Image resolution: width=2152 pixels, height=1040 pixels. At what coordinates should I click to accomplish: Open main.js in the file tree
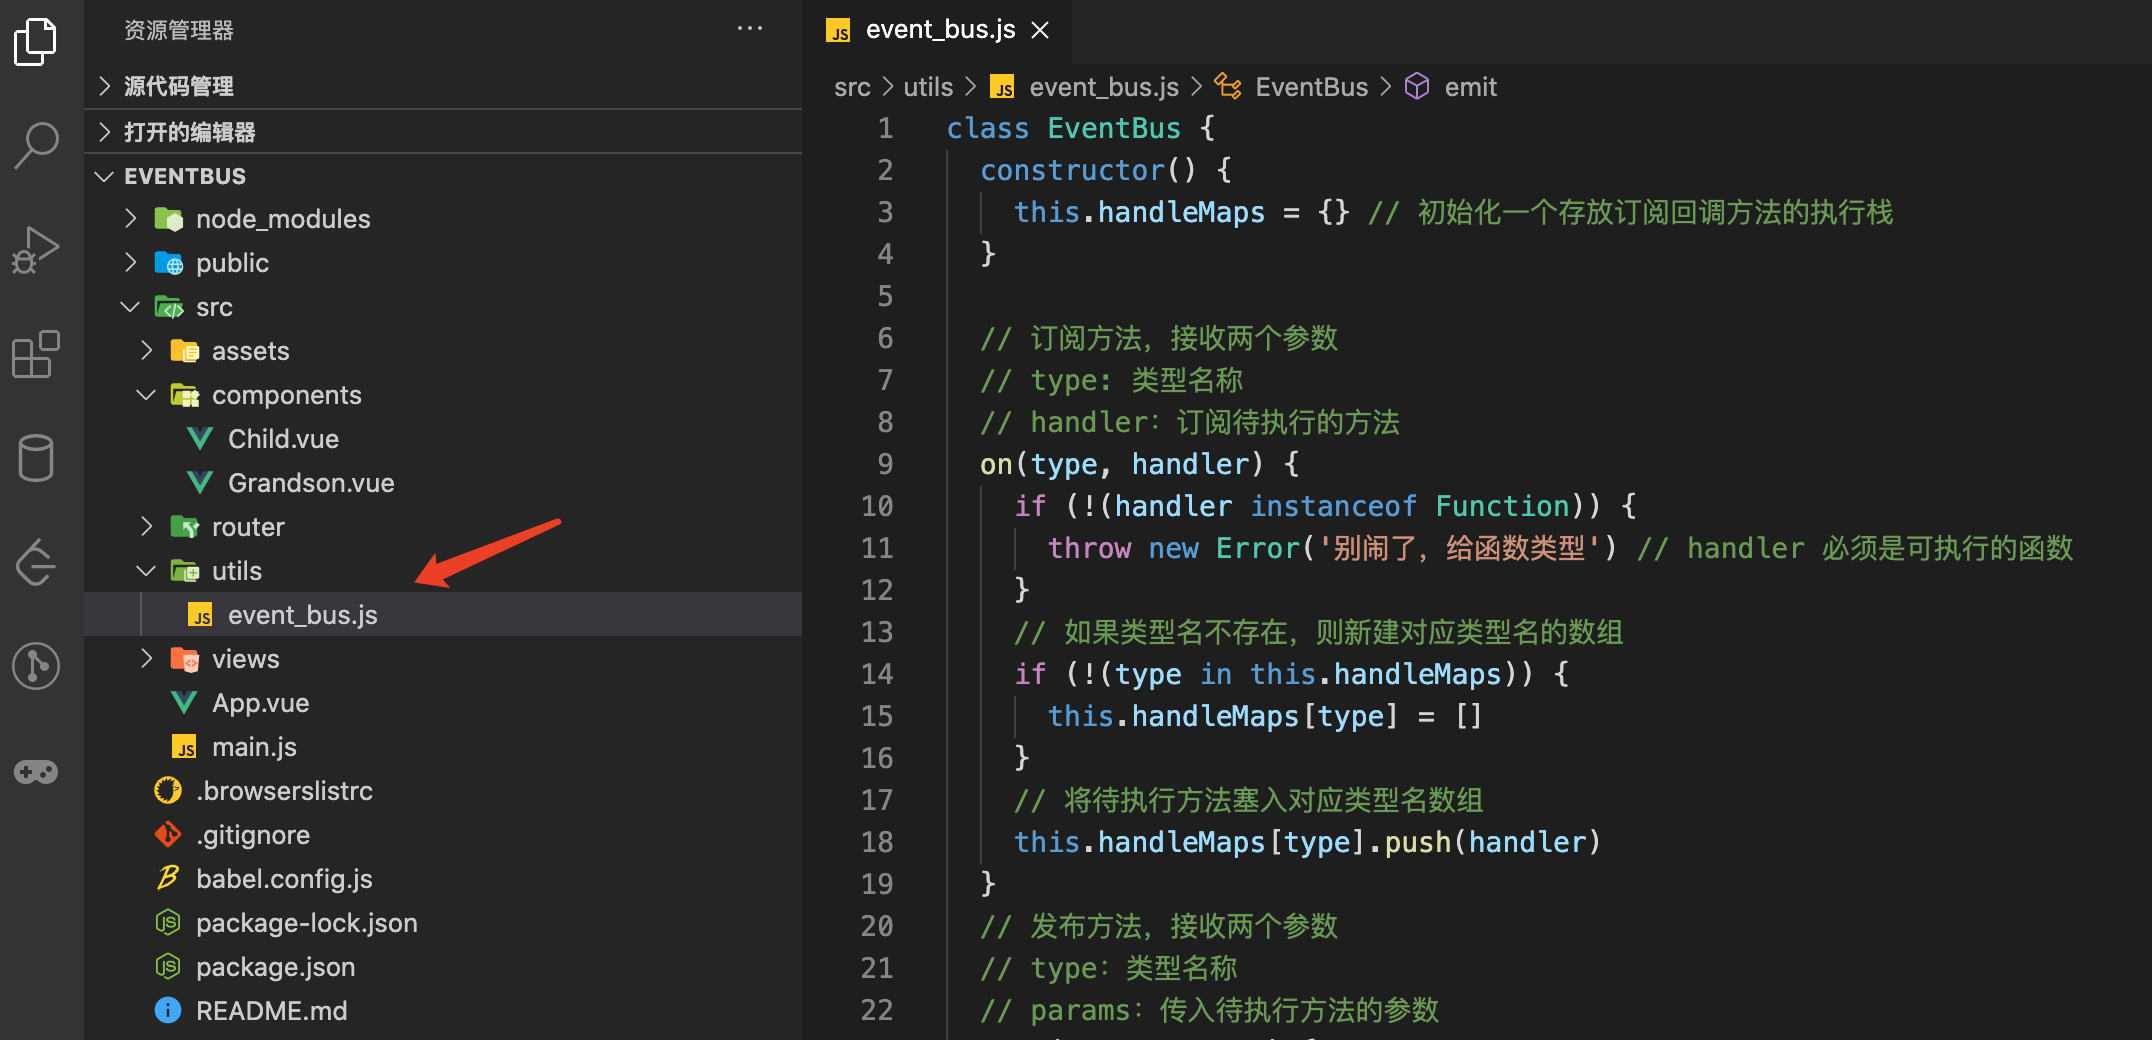point(254,747)
